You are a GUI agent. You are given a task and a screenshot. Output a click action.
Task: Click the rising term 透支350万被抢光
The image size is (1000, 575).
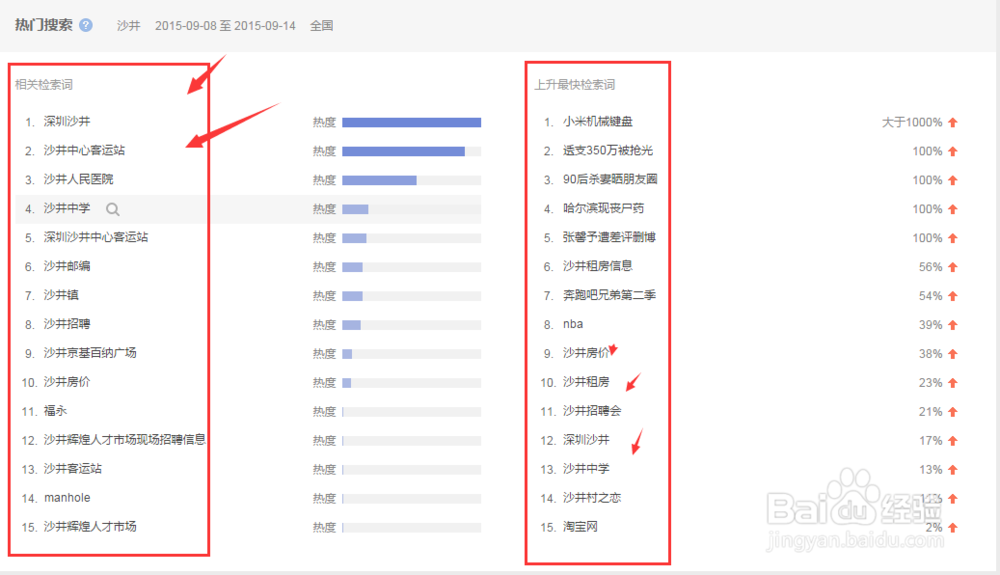608,150
